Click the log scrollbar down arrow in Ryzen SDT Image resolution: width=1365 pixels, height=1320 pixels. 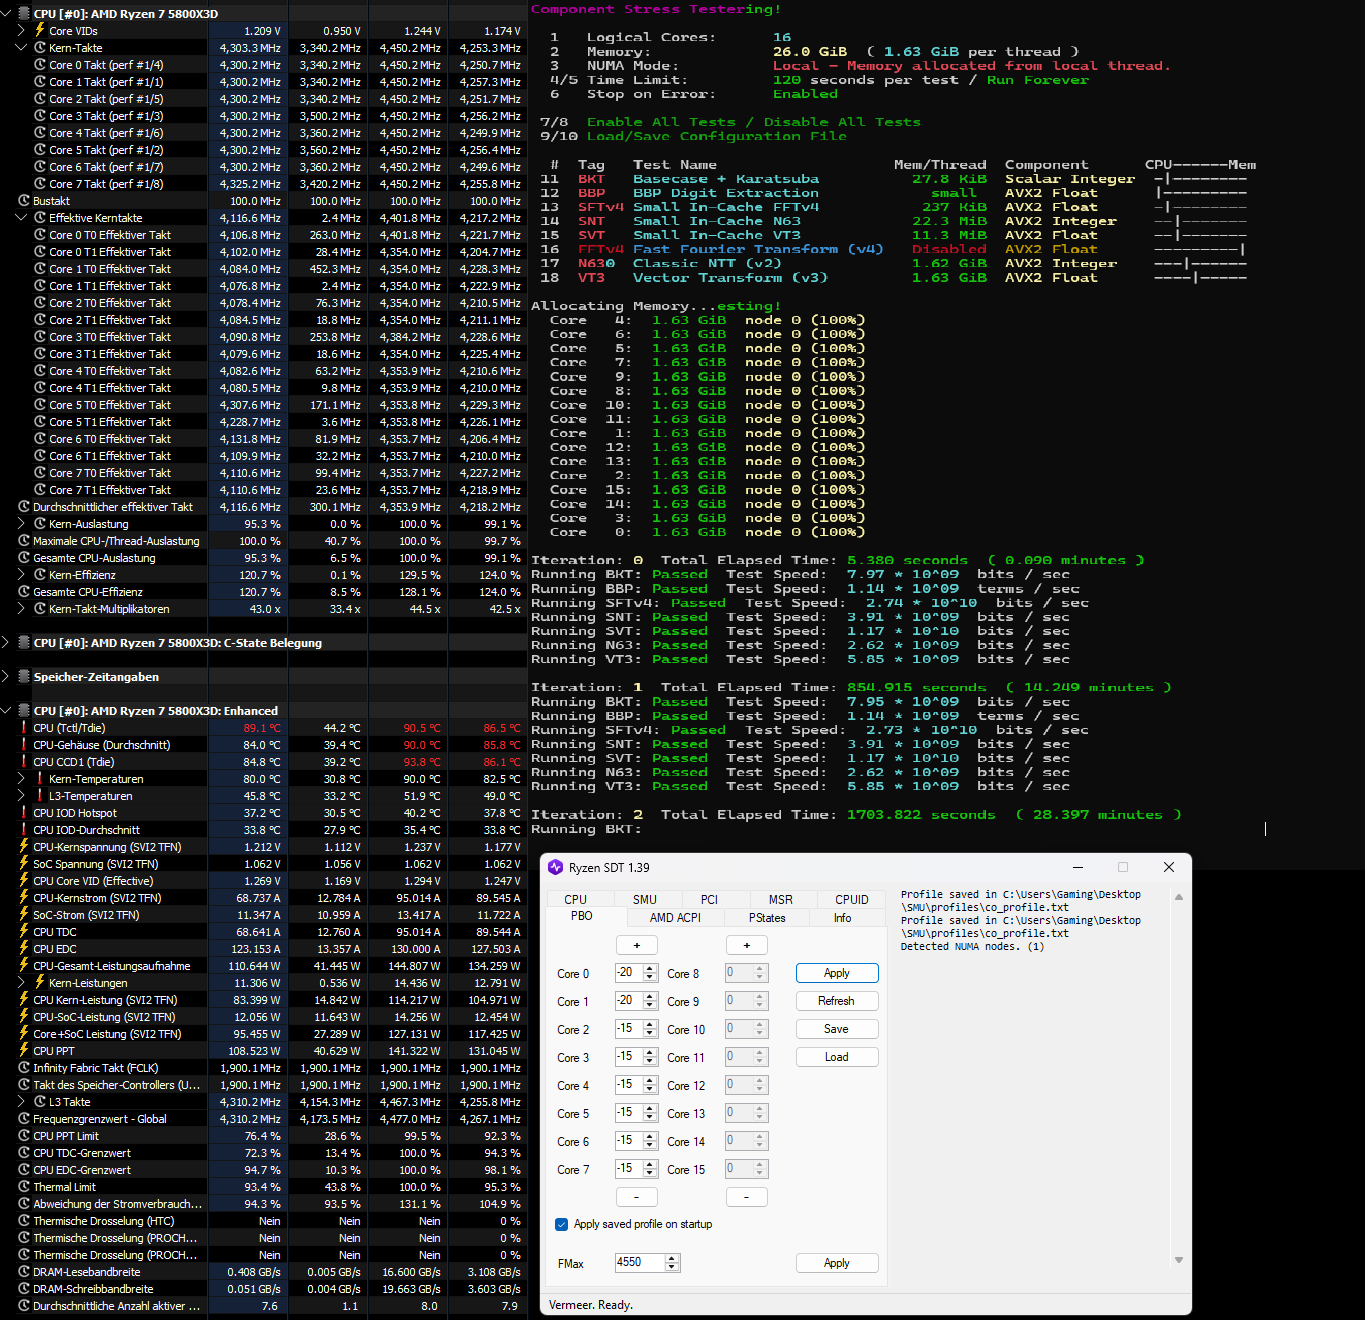1179,1260
